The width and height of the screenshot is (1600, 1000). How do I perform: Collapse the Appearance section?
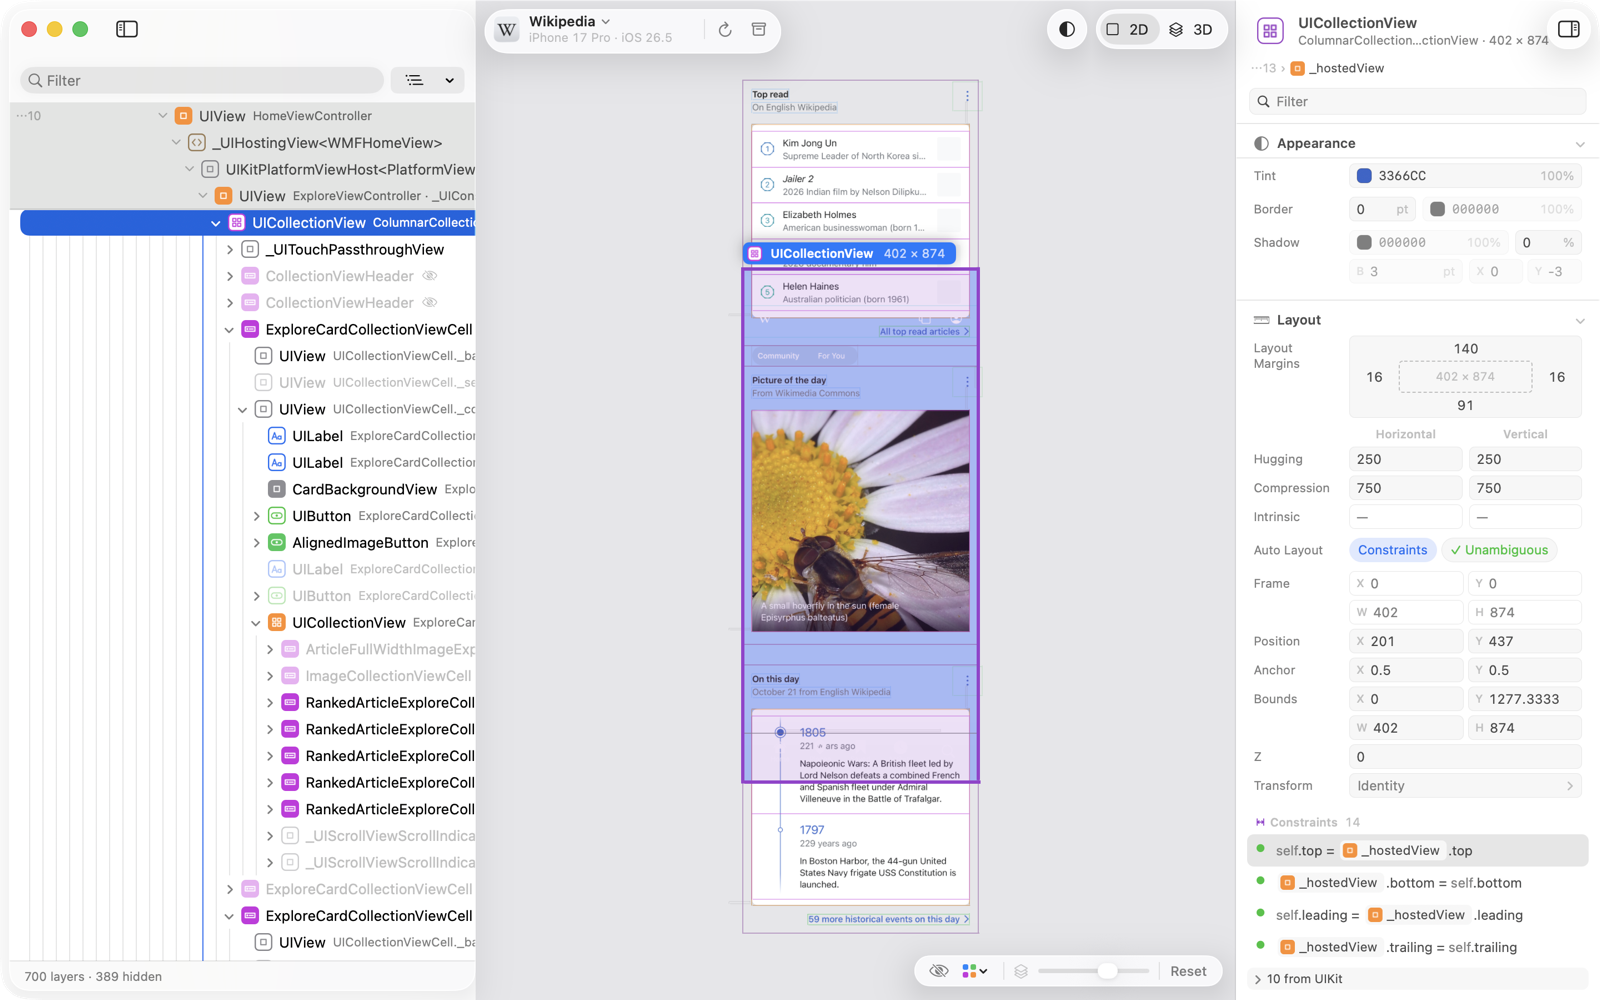click(x=1580, y=144)
